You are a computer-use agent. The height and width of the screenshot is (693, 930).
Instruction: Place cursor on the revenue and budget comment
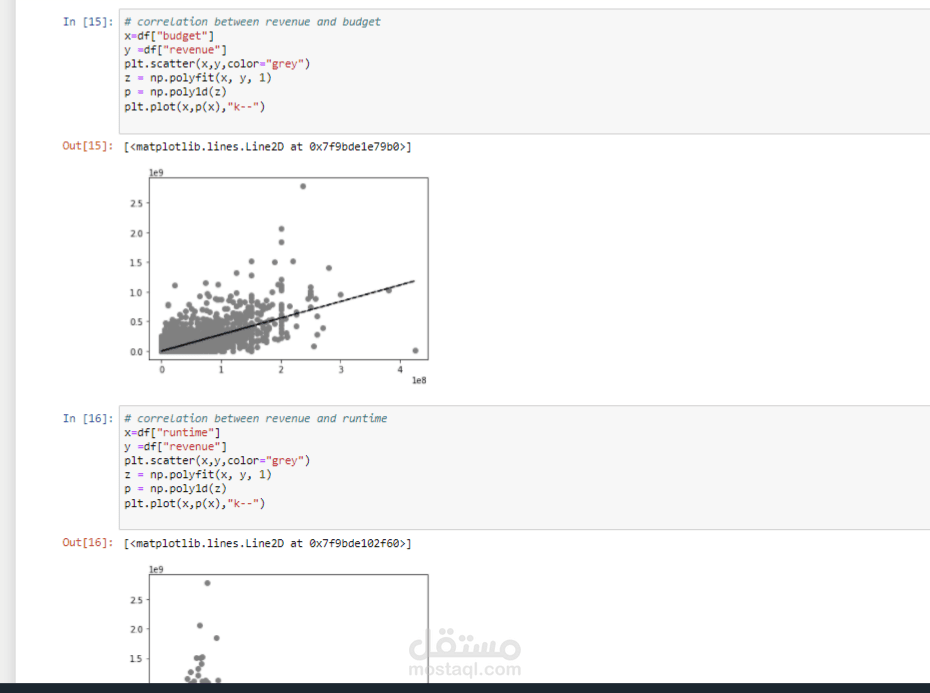252,22
